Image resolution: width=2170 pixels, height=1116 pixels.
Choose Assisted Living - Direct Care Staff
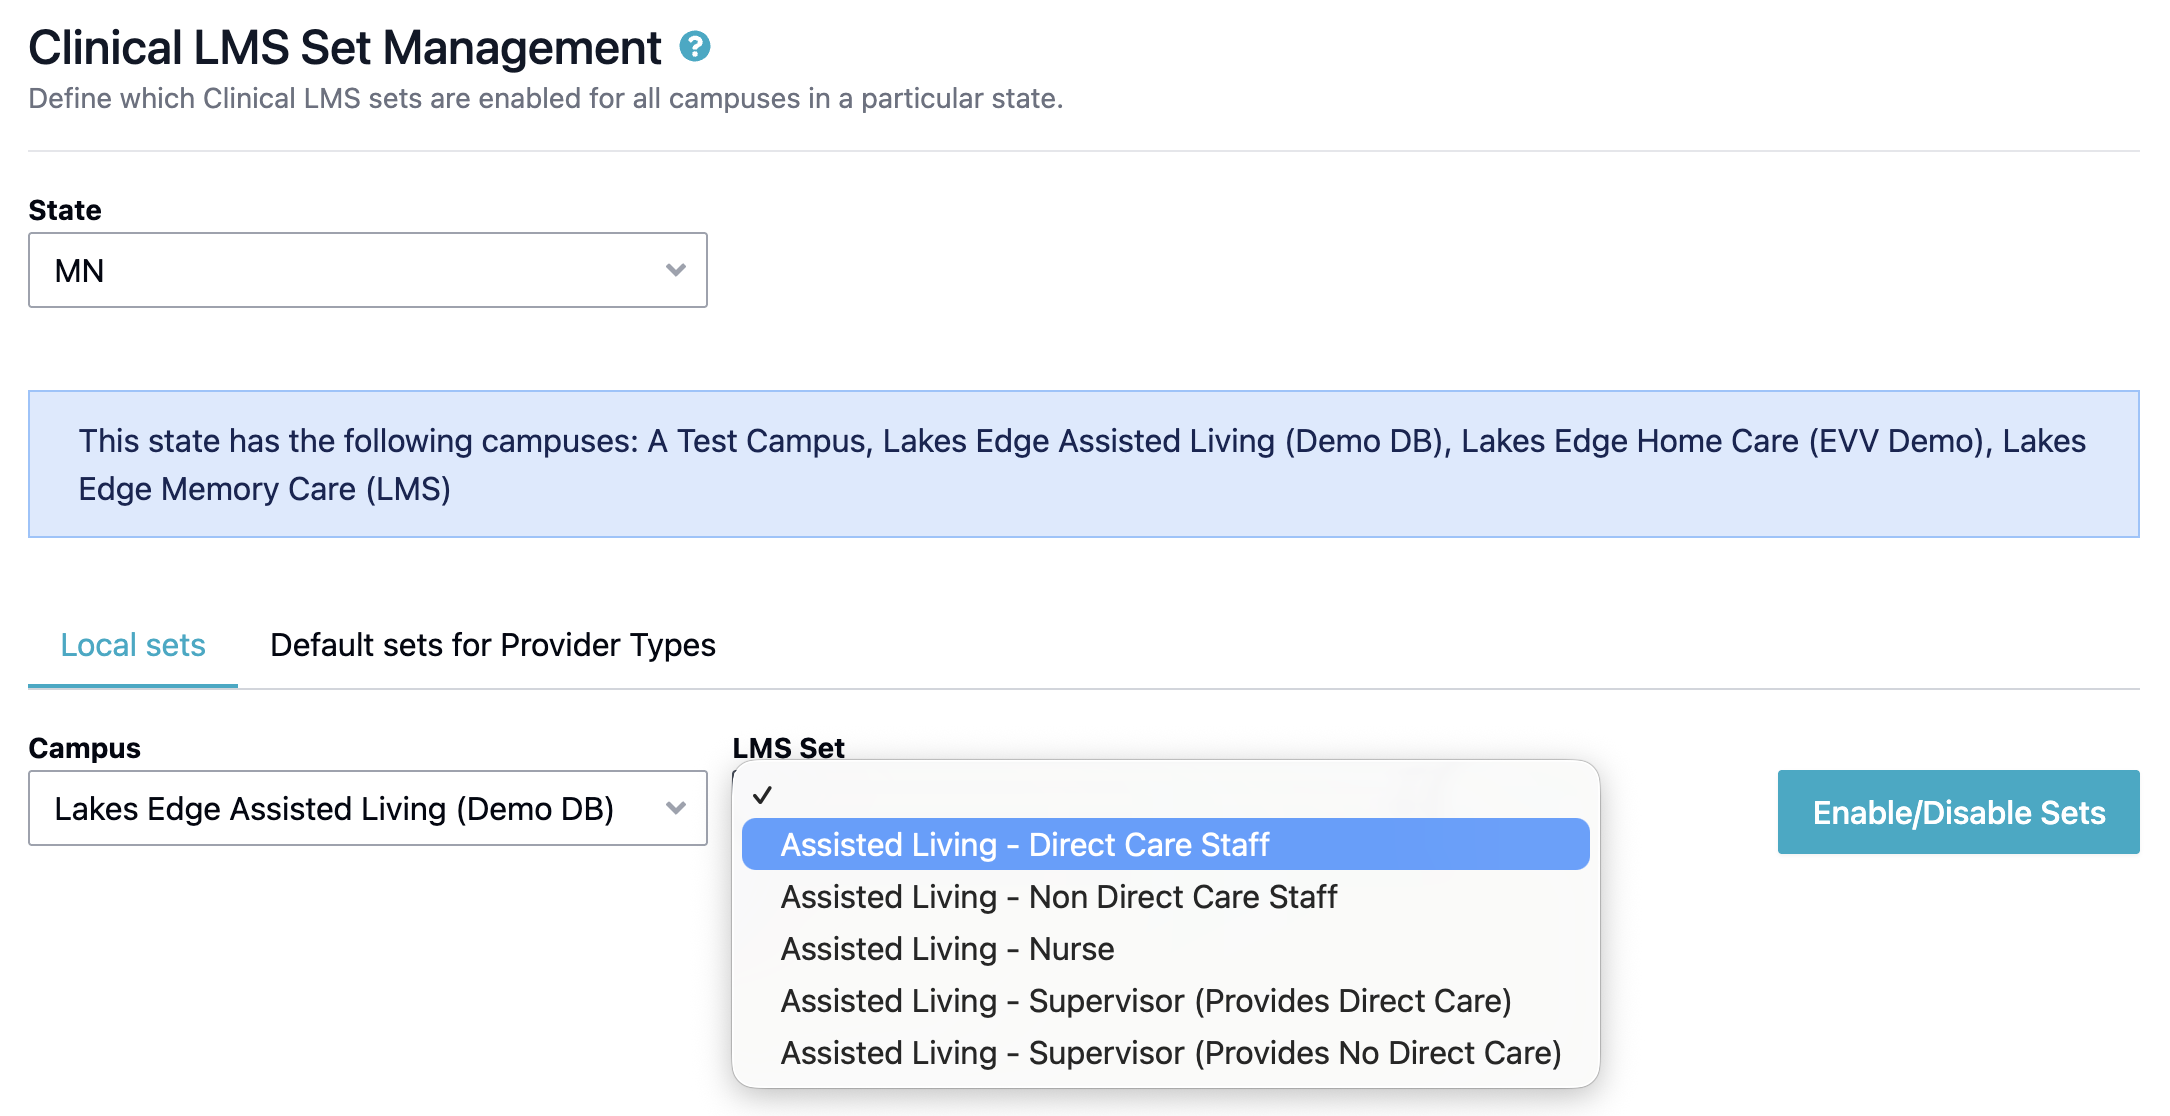(1025, 845)
